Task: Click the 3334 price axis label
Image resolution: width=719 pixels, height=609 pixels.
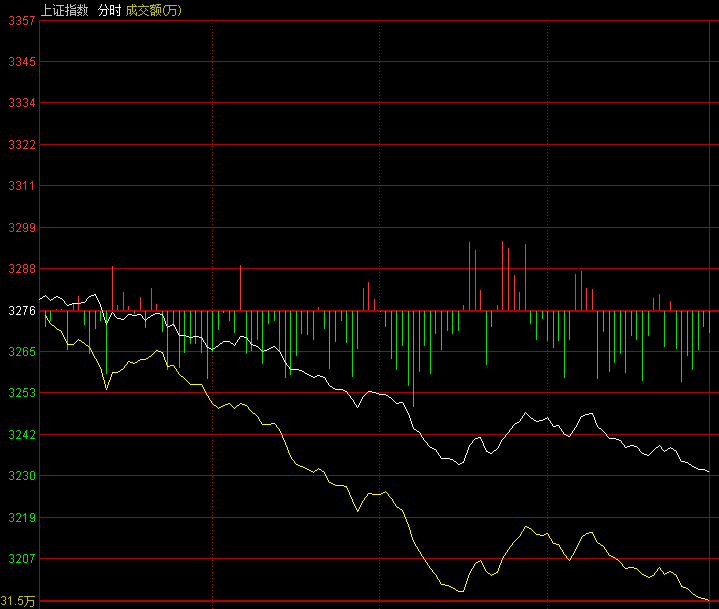Action: [x=22, y=103]
